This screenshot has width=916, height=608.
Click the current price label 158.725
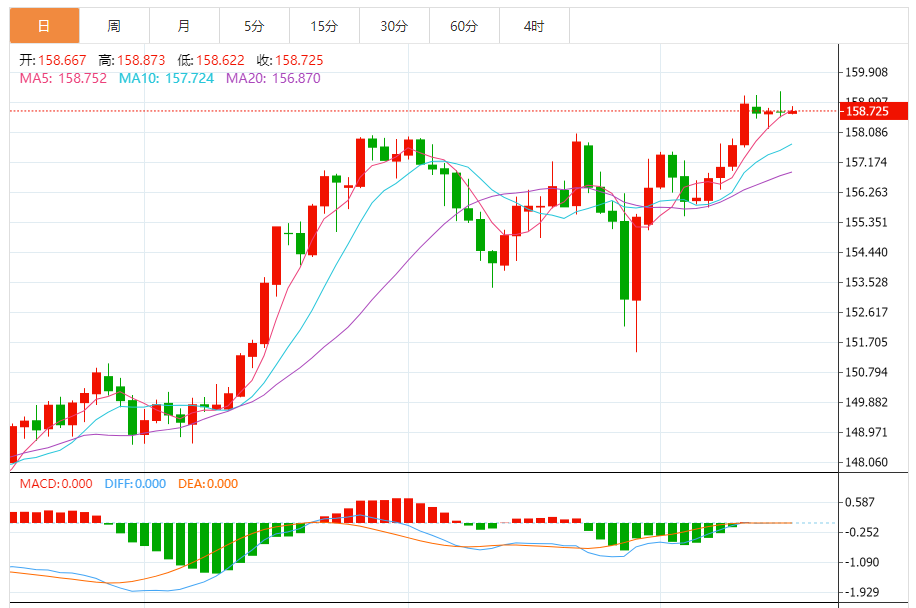click(x=873, y=111)
